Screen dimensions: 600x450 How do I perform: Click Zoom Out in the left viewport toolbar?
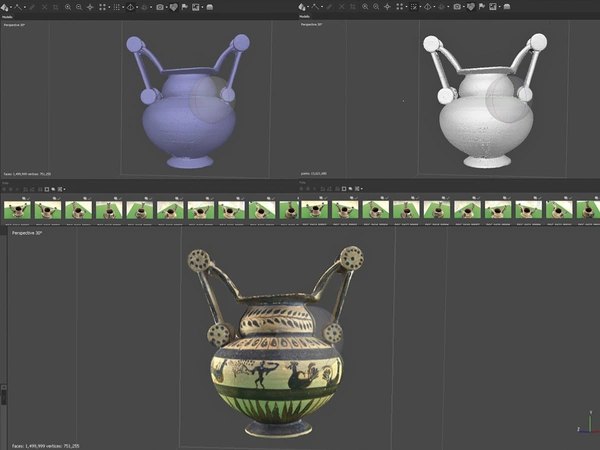(x=78, y=7)
